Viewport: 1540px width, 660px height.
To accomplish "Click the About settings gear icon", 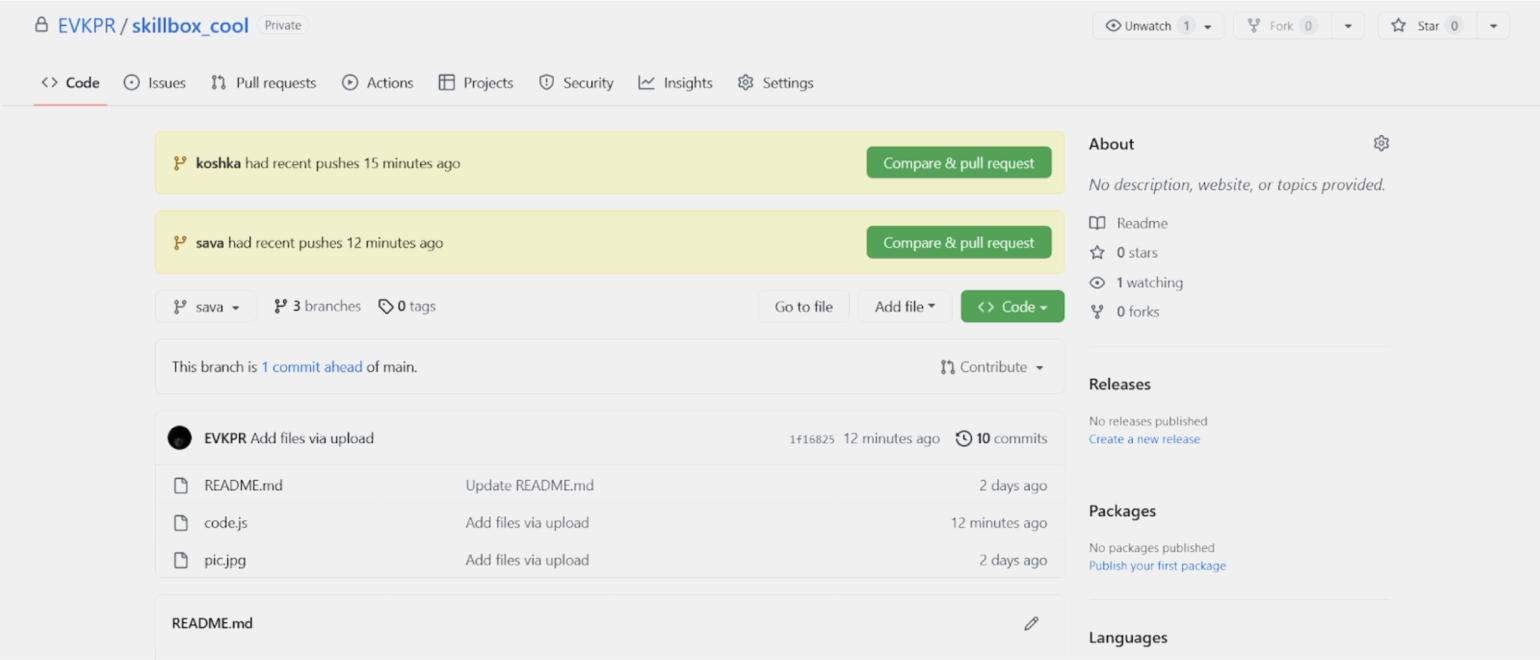I will (x=1381, y=144).
